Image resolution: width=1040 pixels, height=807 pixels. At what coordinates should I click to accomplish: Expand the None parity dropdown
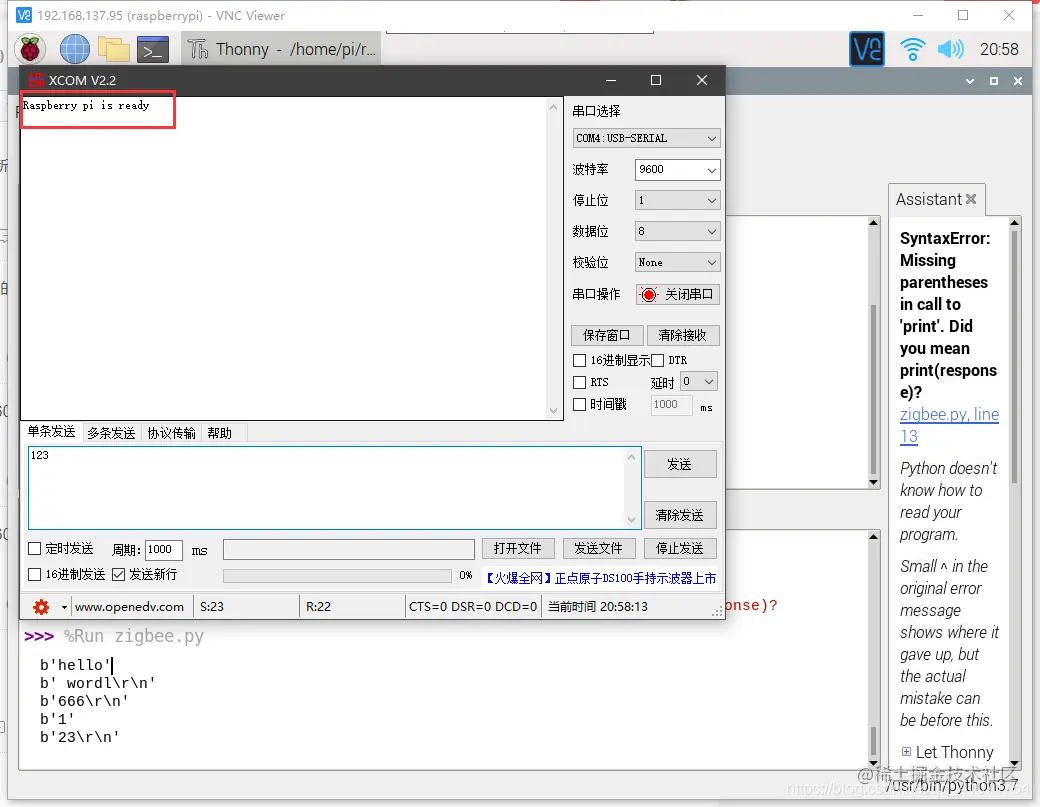677,263
